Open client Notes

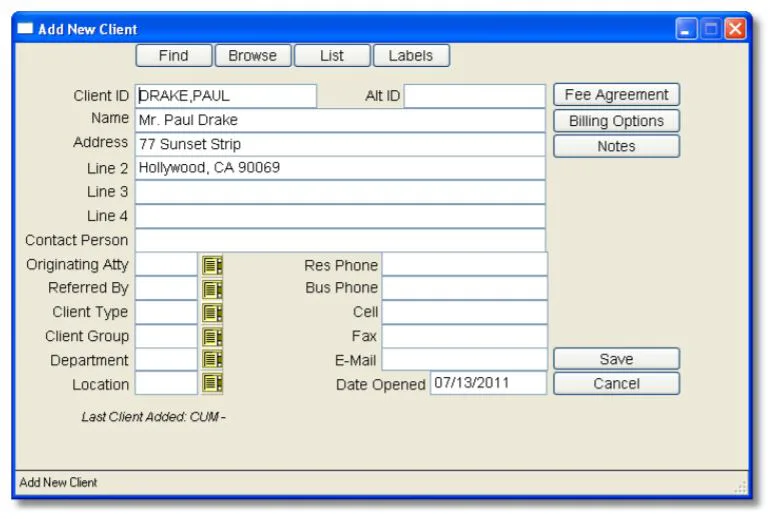[x=616, y=146]
